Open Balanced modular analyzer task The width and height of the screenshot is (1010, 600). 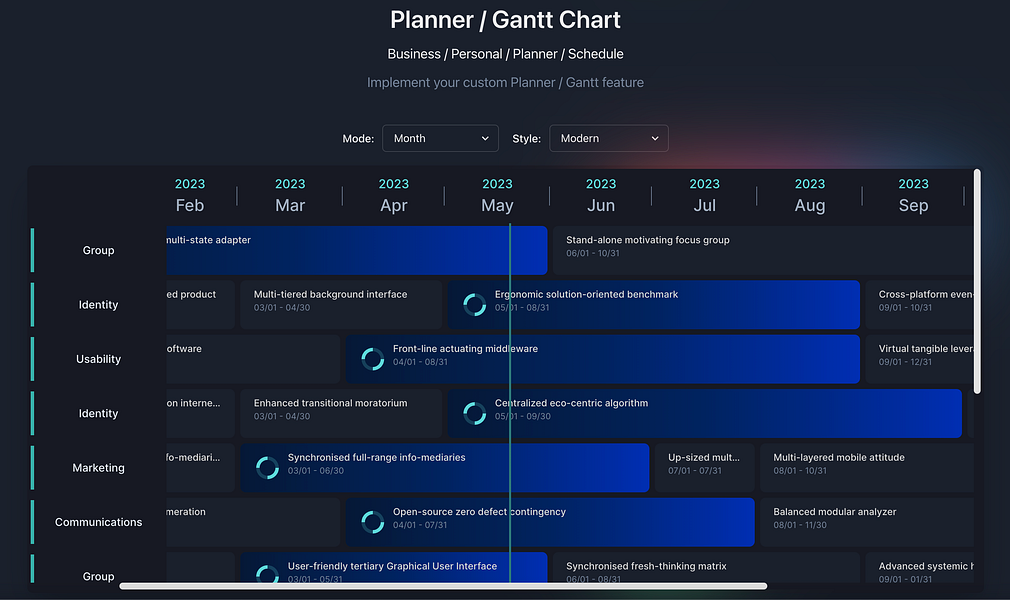coord(867,522)
